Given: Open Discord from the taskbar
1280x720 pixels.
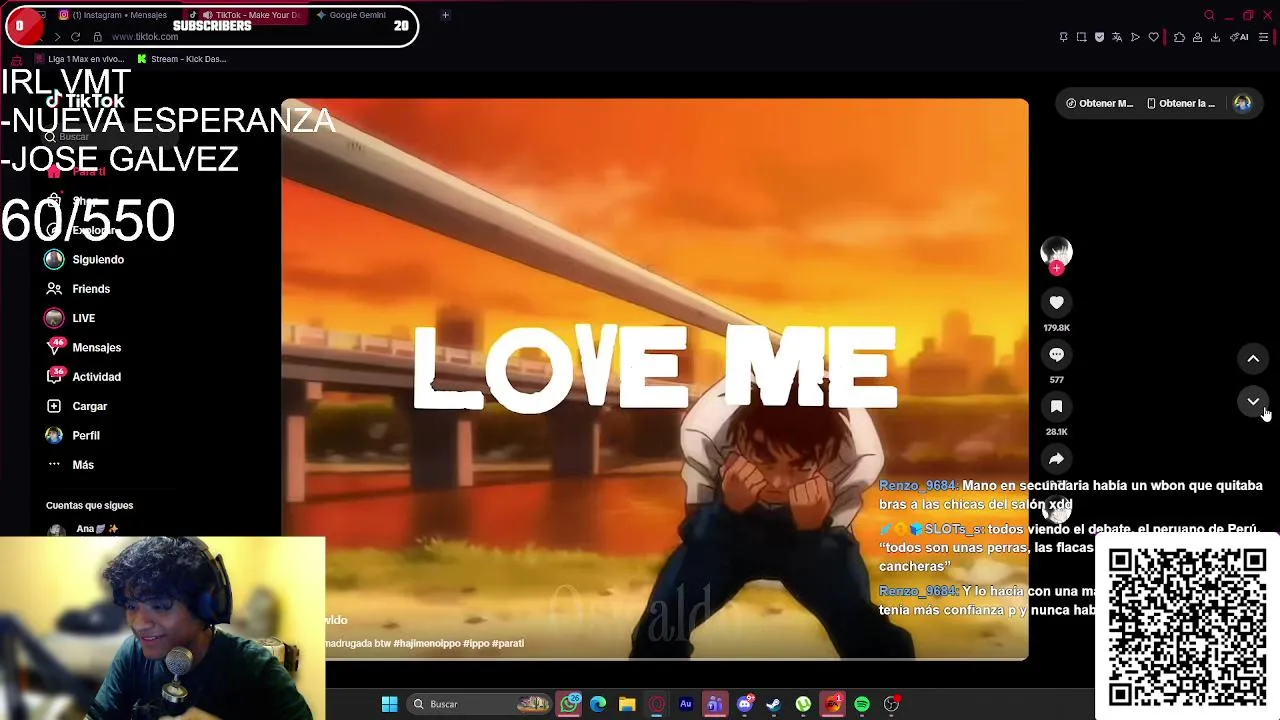Looking at the screenshot, I should click(x=744, y=704).
